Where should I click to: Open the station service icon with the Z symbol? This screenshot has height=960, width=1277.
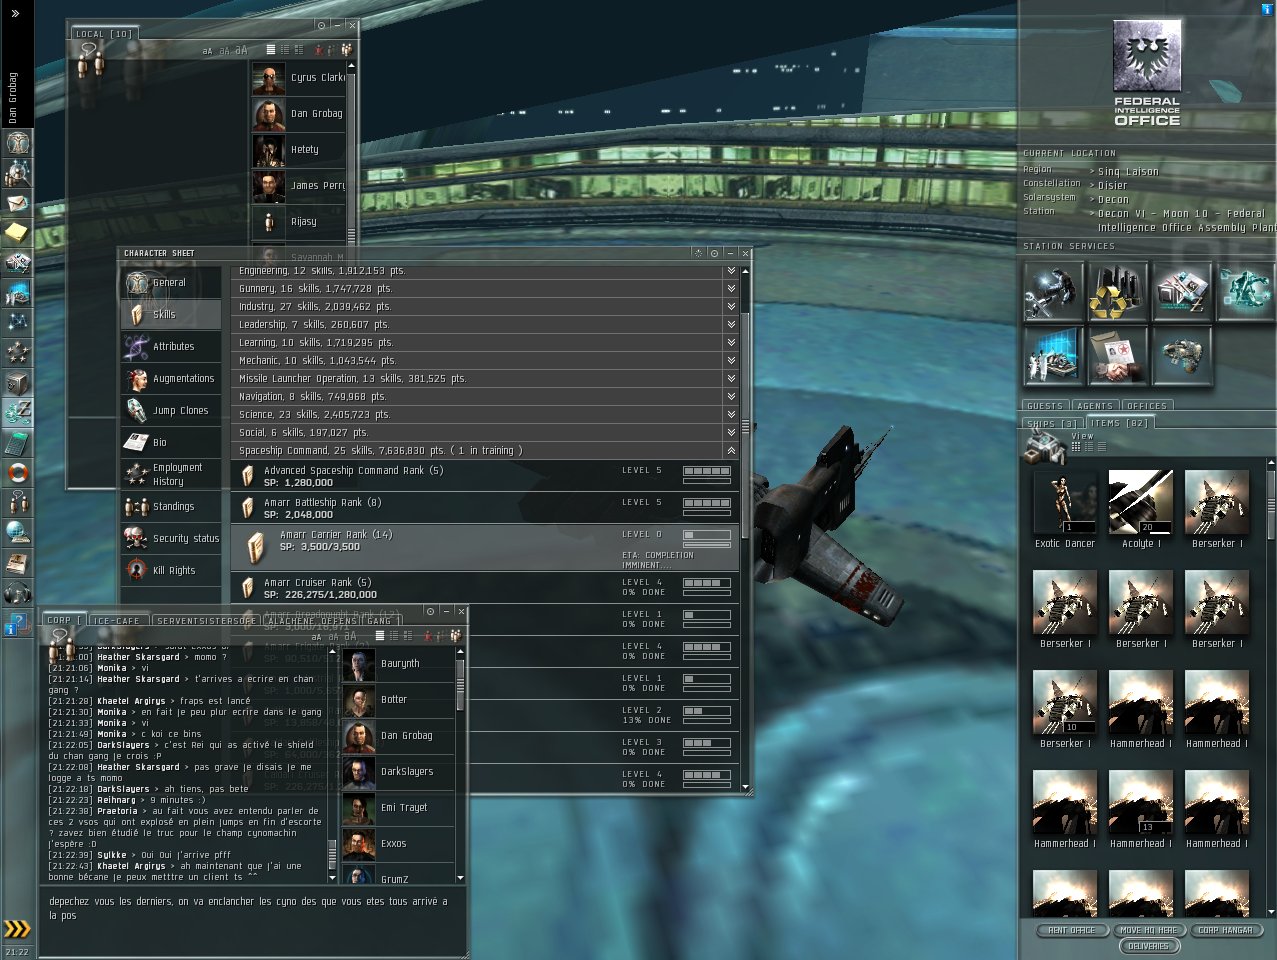click(x=1181, y=291)
